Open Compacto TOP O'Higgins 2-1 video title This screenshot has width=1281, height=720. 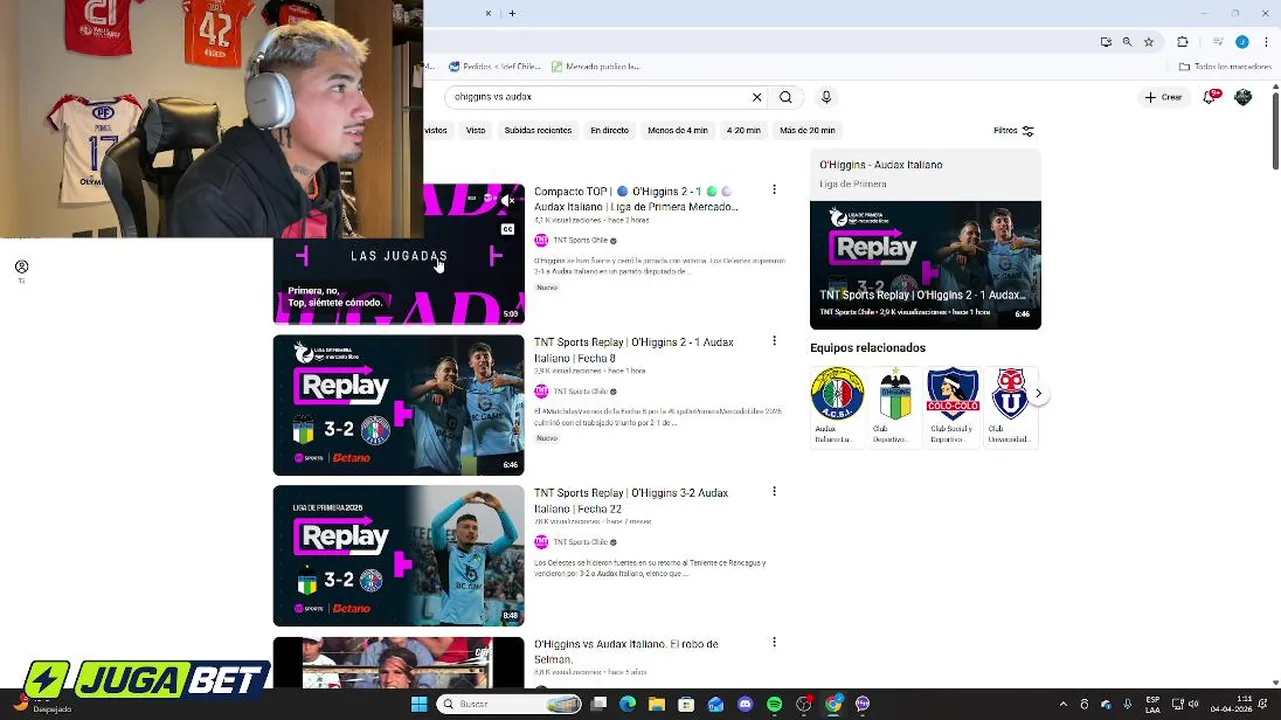(x=636, y=199)
